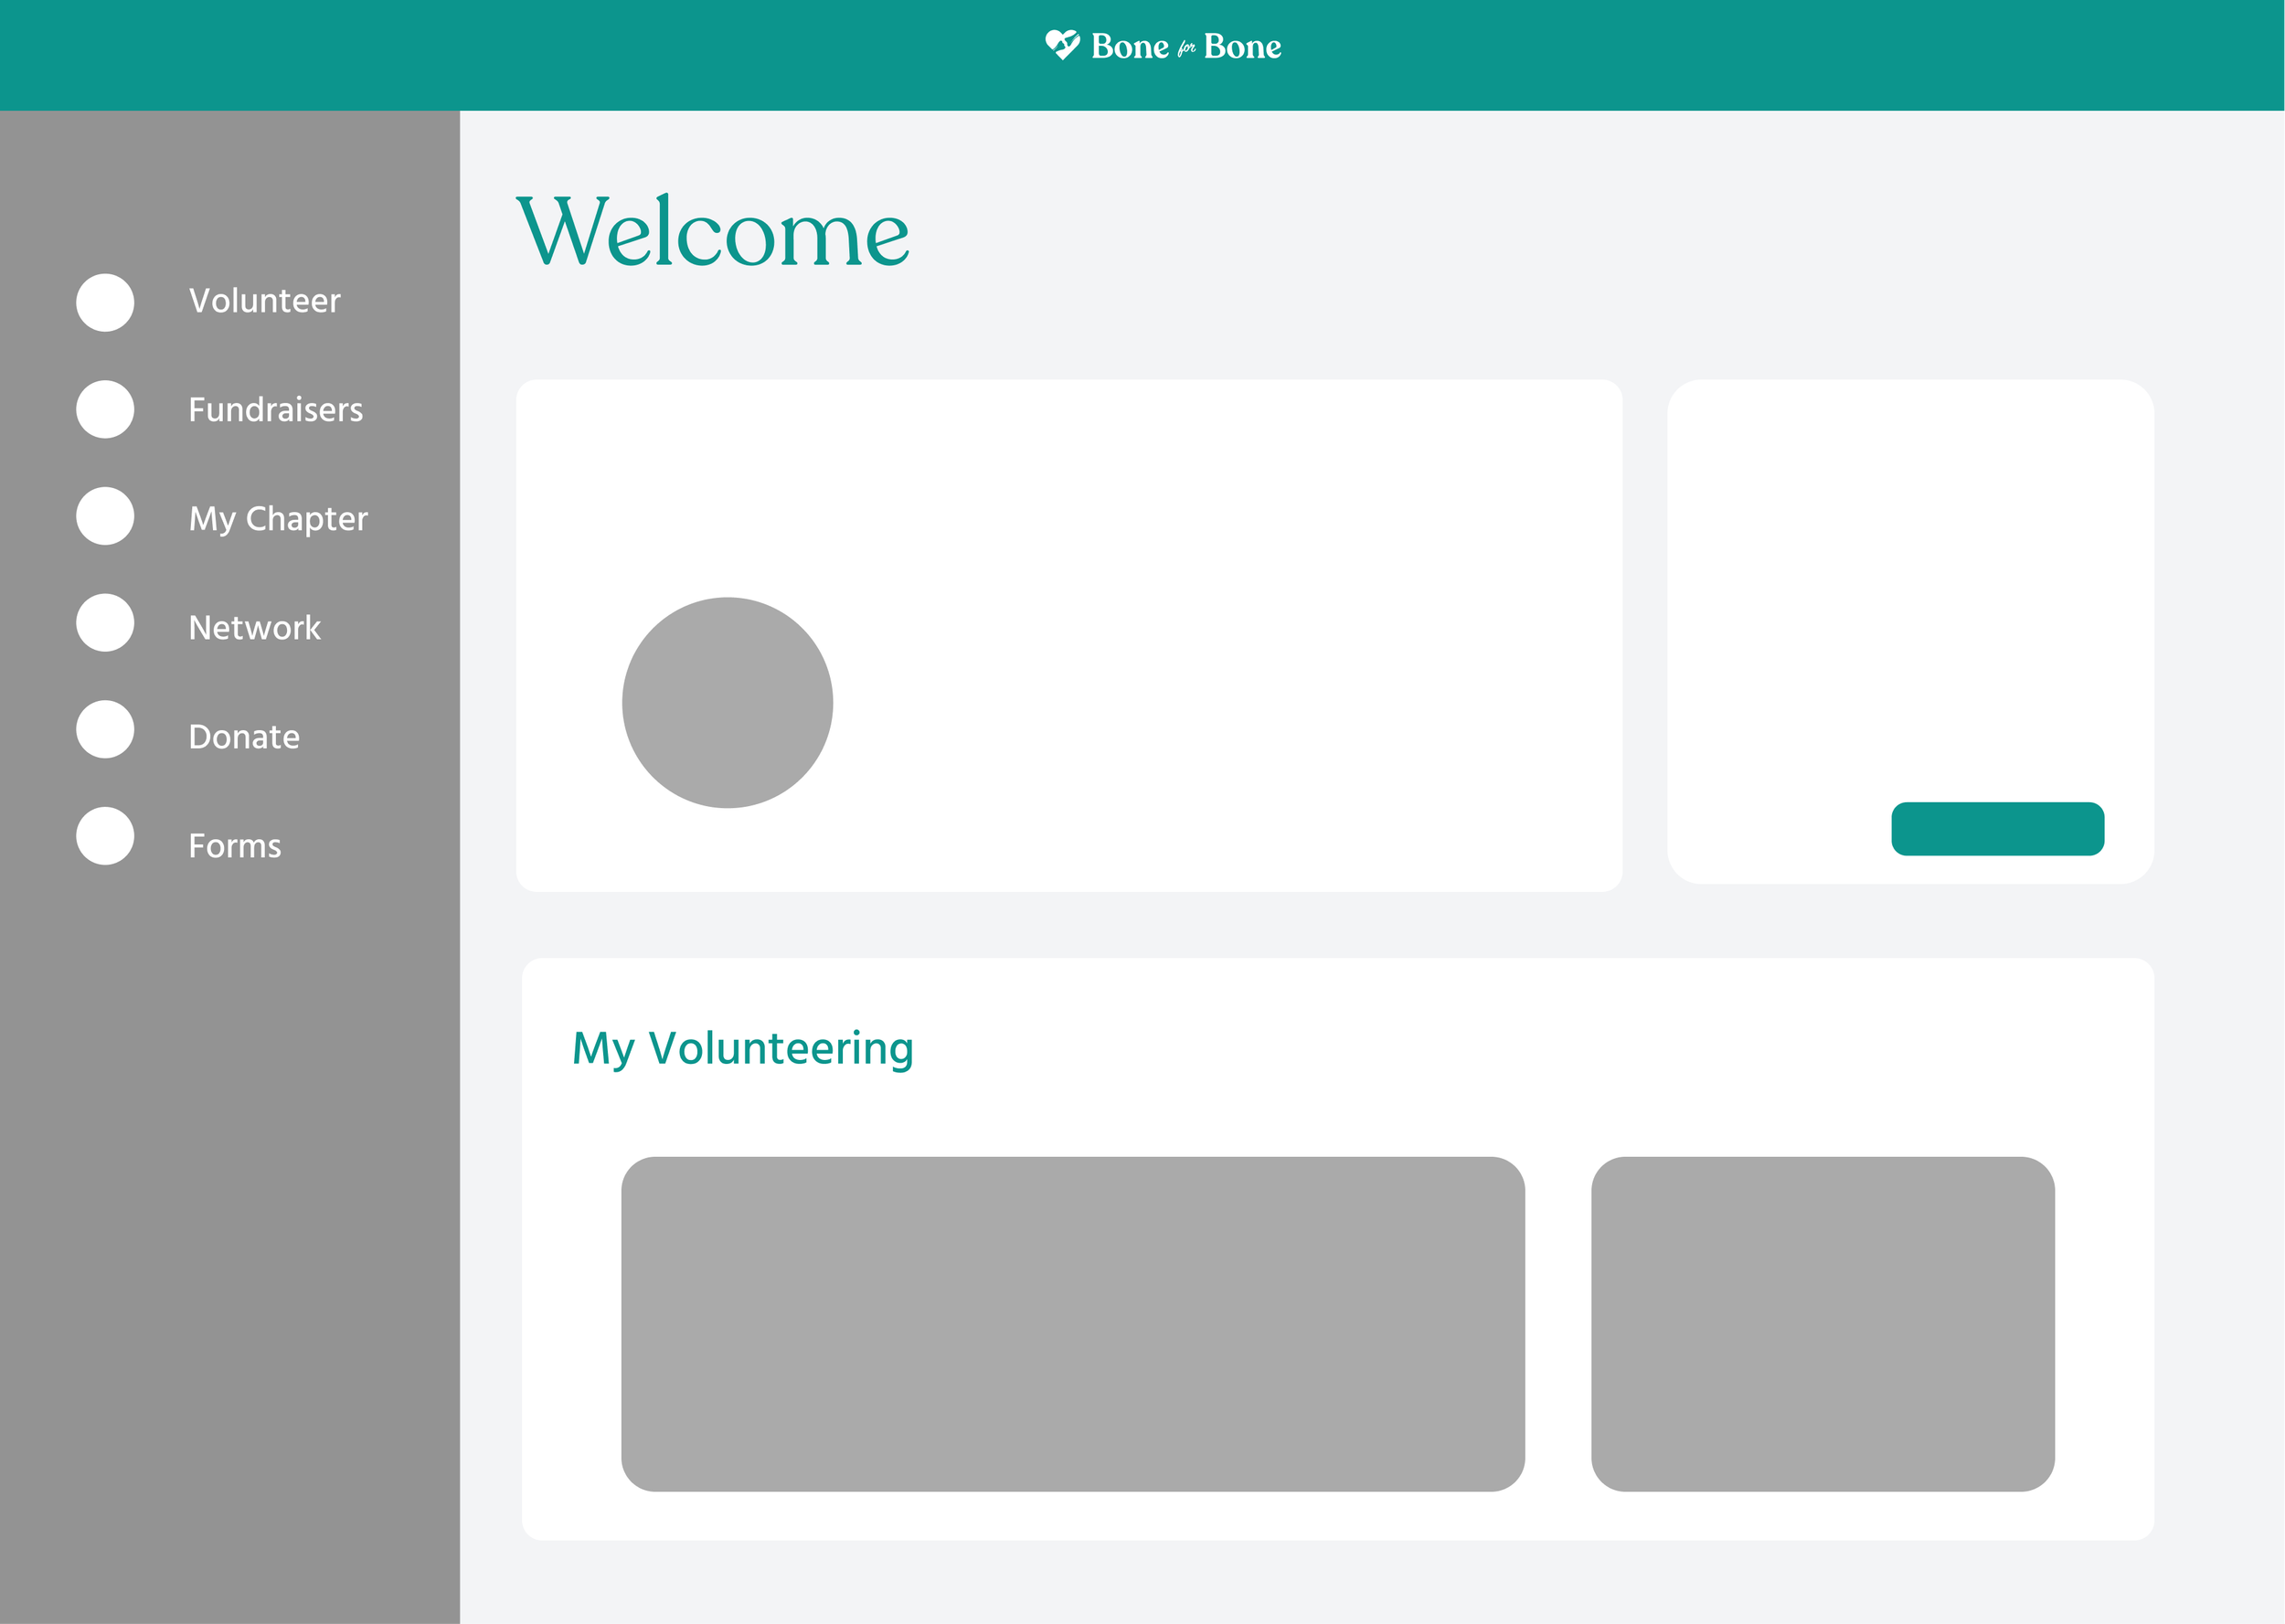Click the gray profile avatar circle

[x=727, y=703]
